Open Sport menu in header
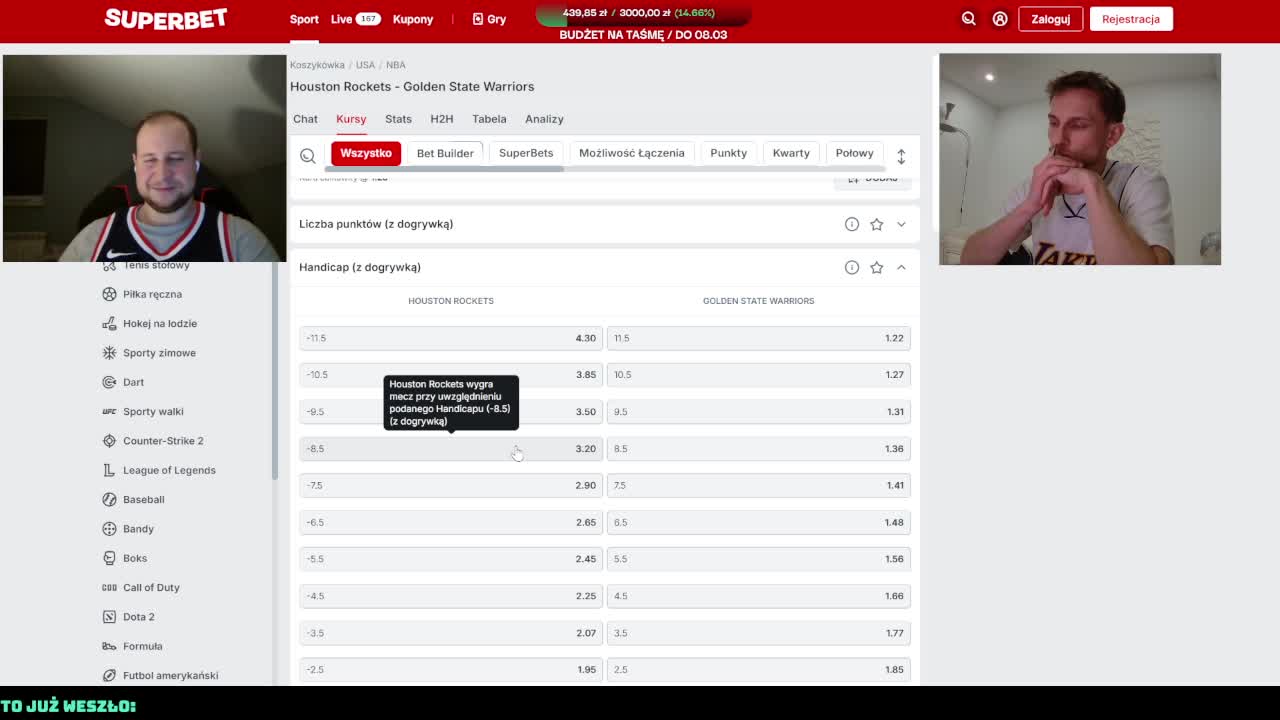Image resolution: width=1280 pixels, height=720 pixels. (x=304, y=19)
